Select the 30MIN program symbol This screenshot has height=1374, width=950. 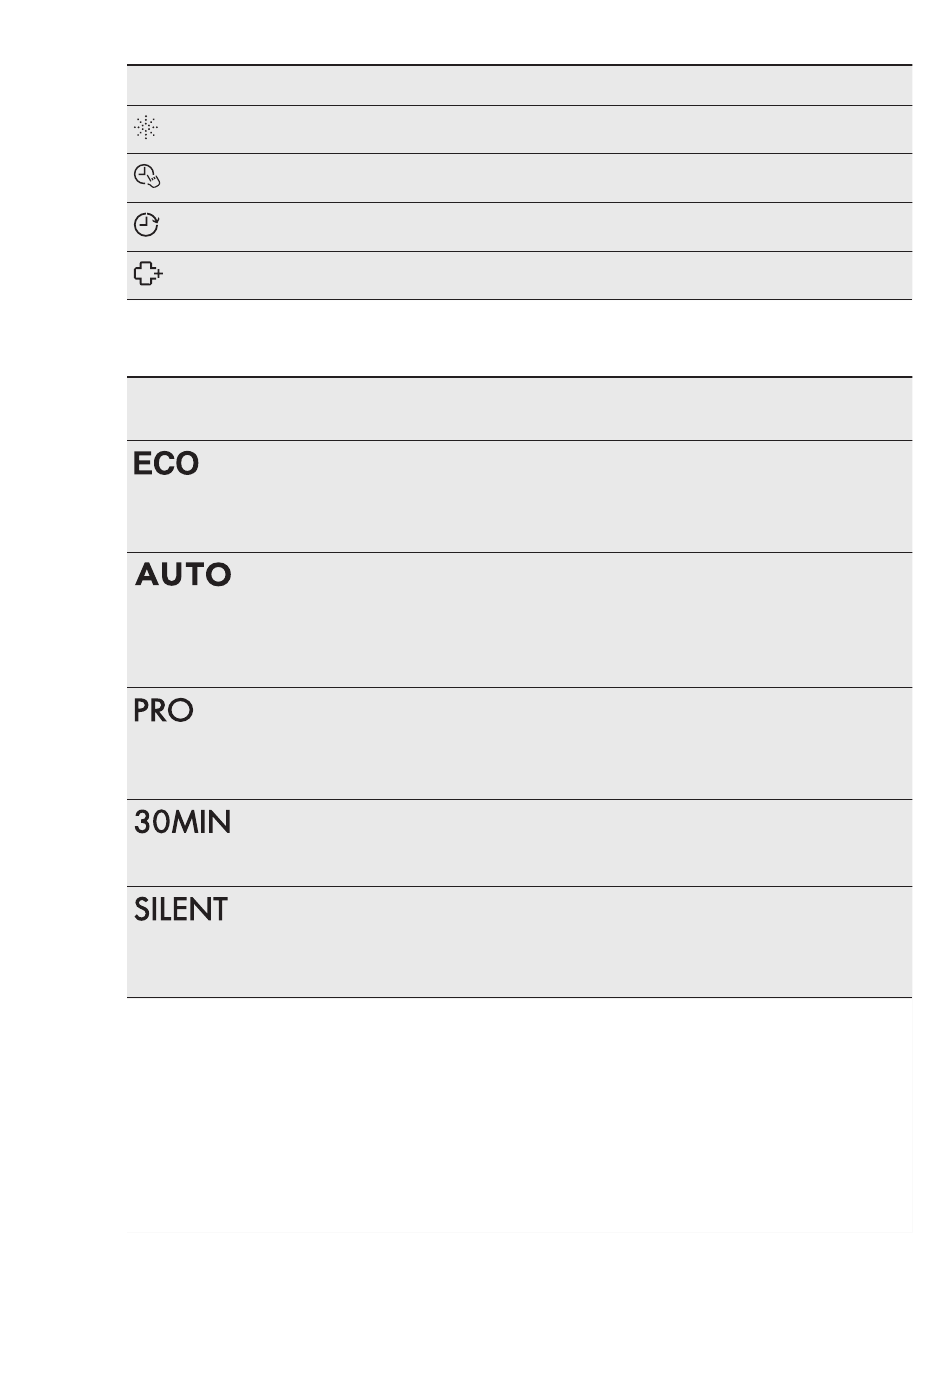tap(182, 823)
